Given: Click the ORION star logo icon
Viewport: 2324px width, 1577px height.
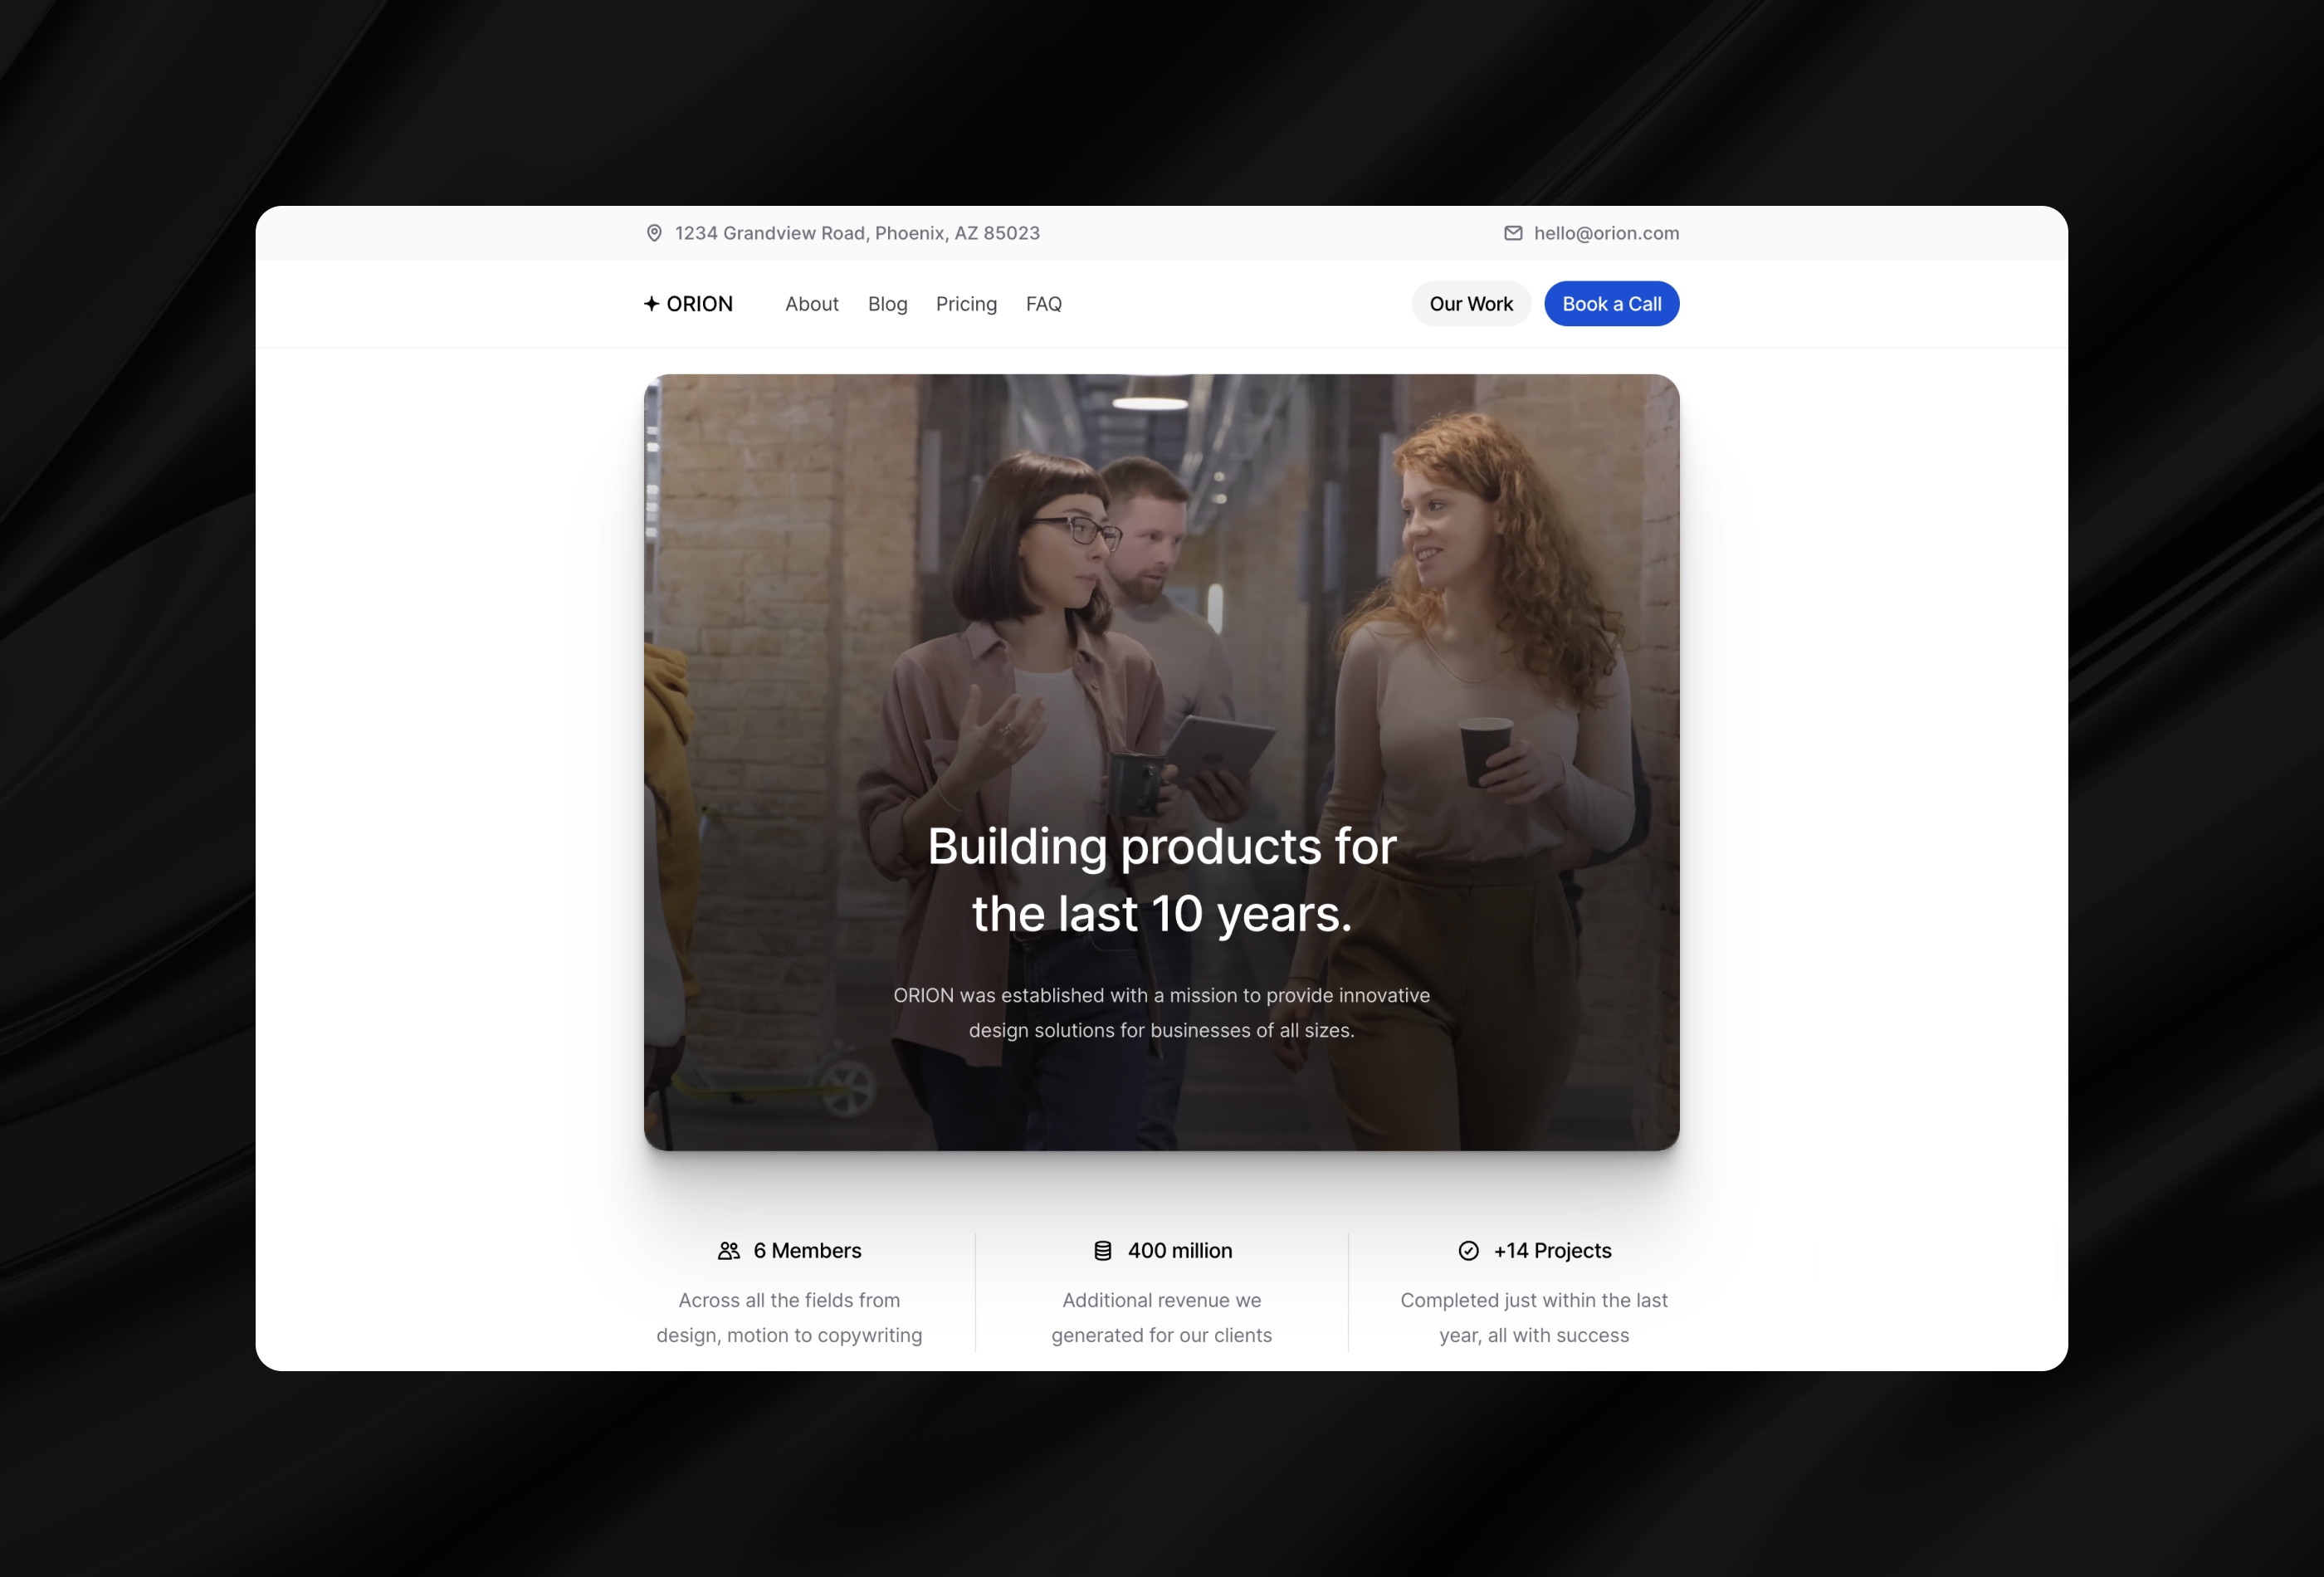Looking at the screenshot, I should click(651, 304).
